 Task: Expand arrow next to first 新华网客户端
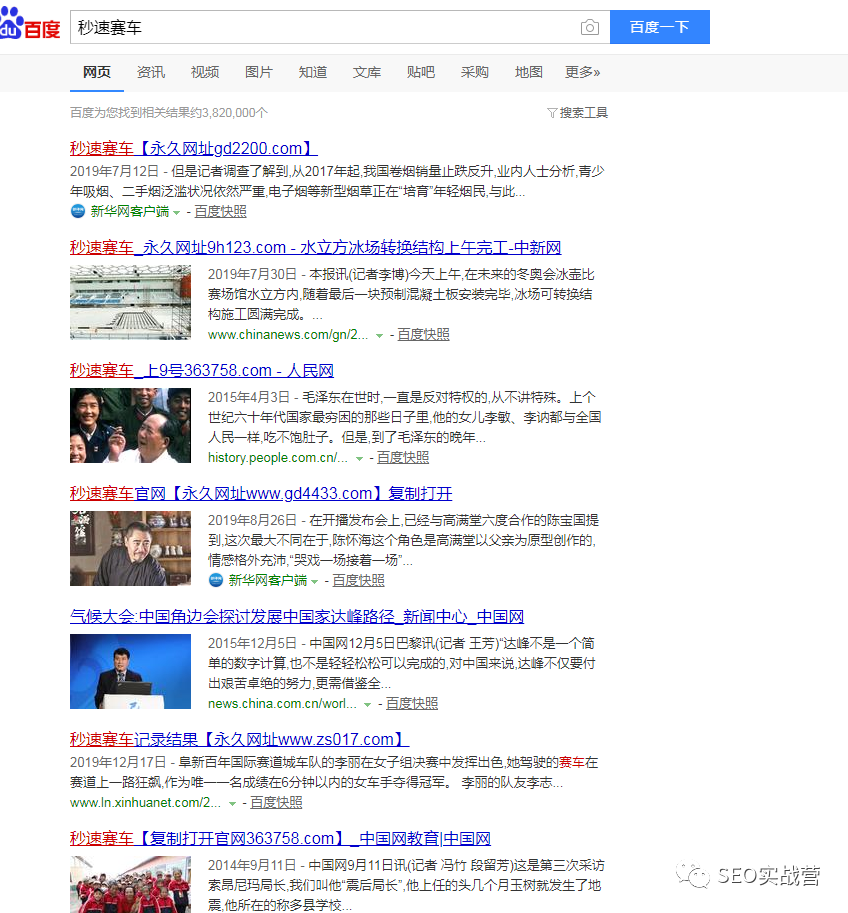pos(176,213)
